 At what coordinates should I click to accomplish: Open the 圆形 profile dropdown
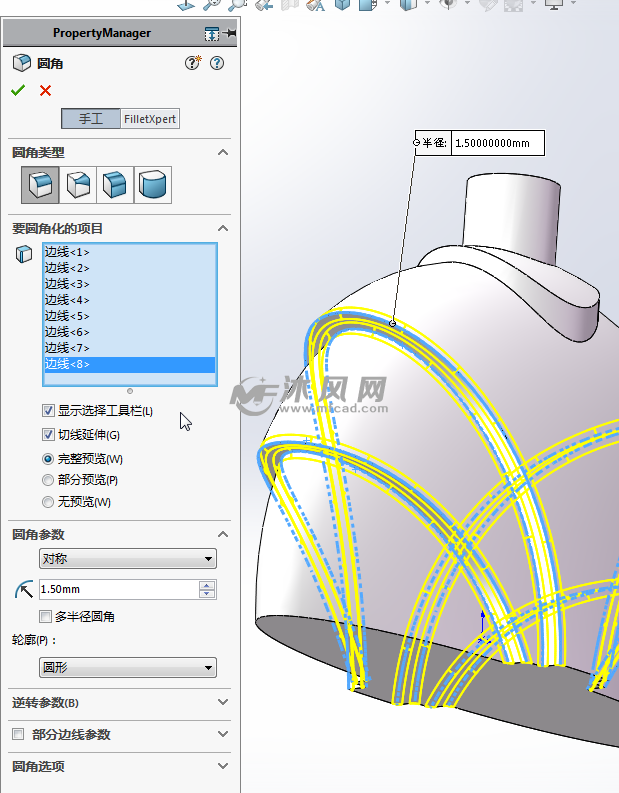point(128,668)
